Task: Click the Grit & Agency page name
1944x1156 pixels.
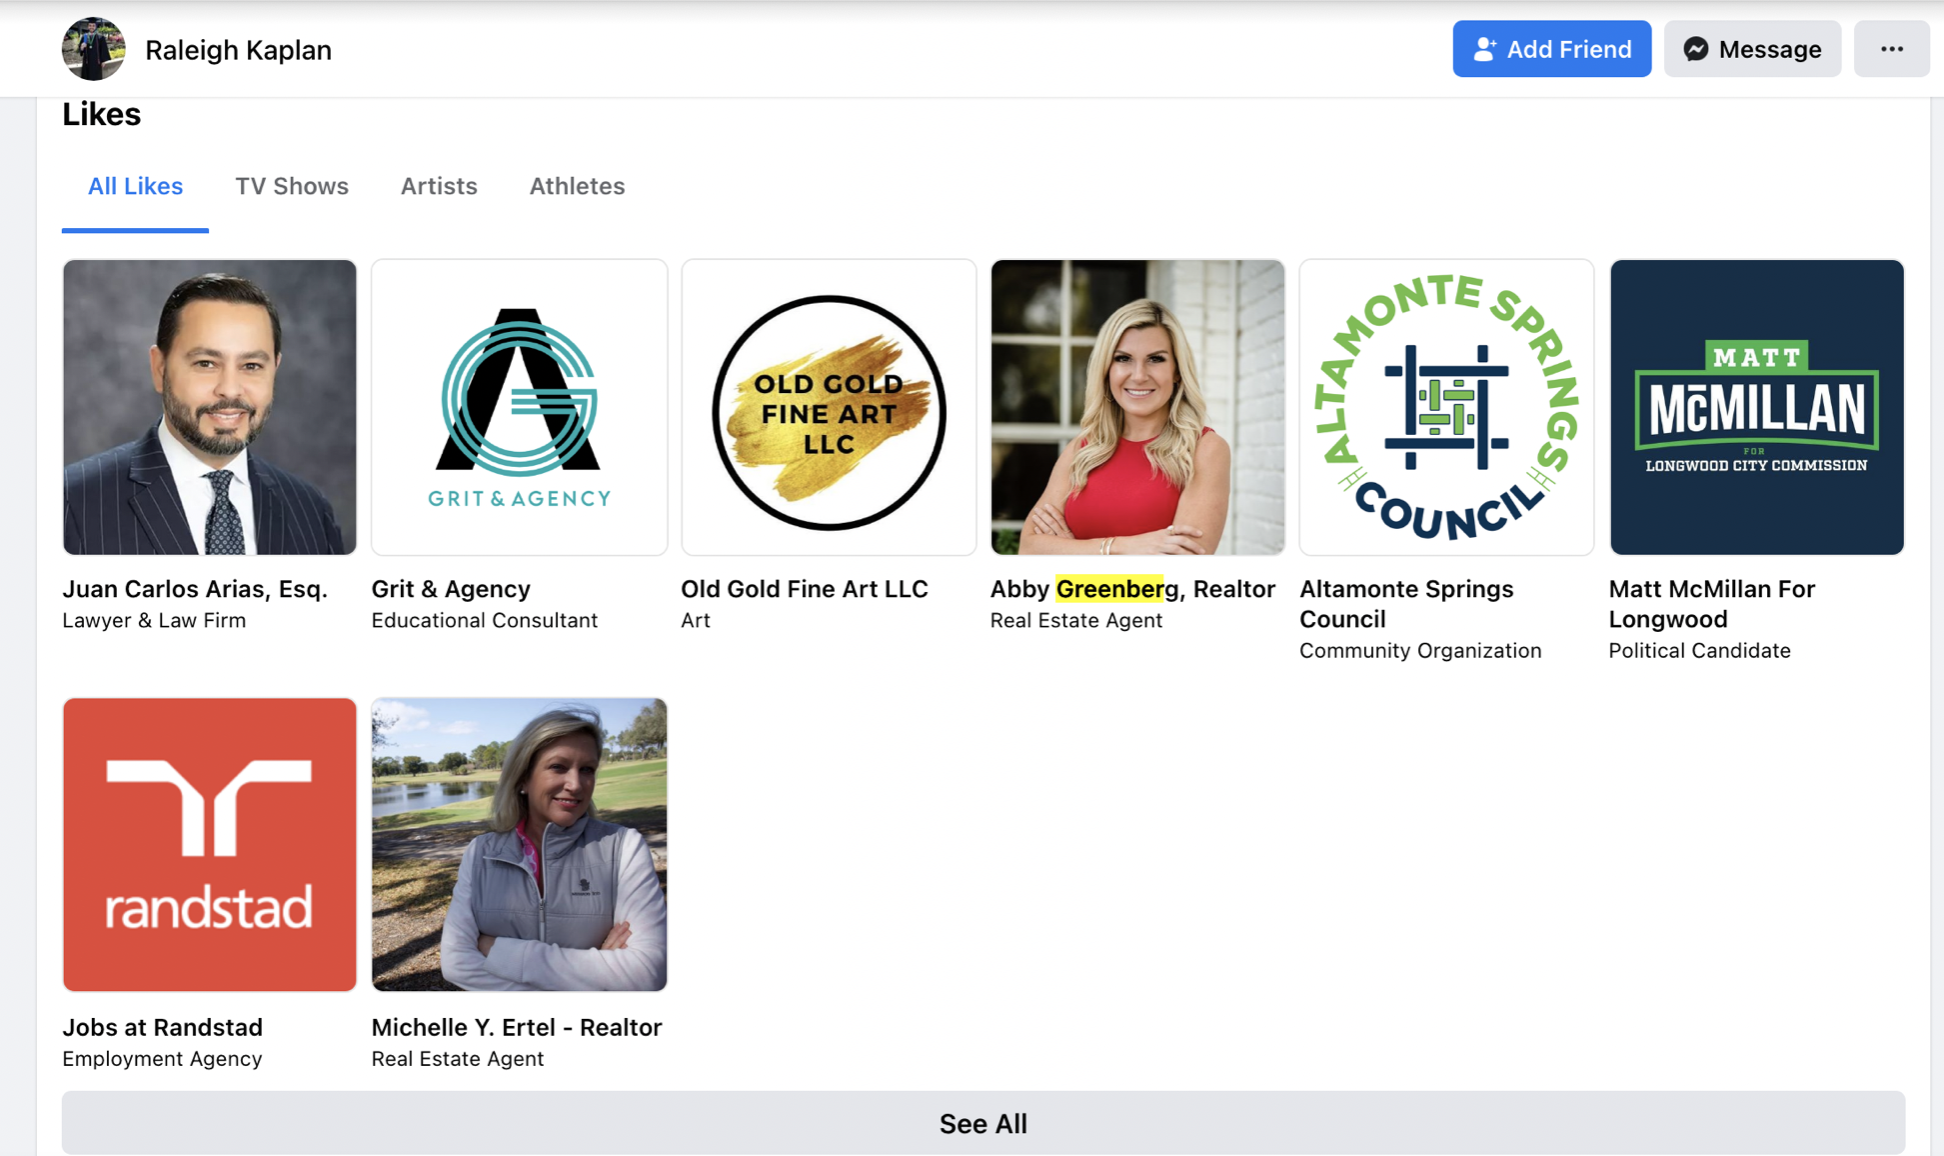Action: [451, 589]
